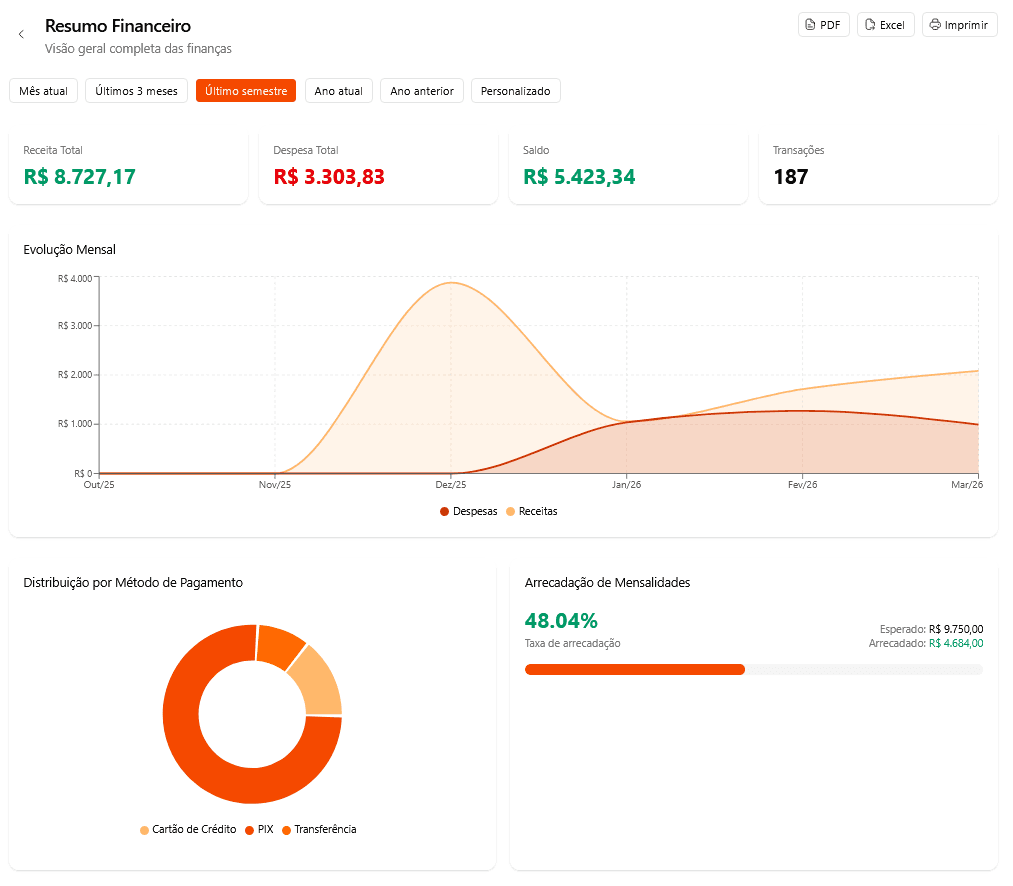Export report using the PDF button
This screenshot has width=1013, height=886.
click(x=823, y=25)
